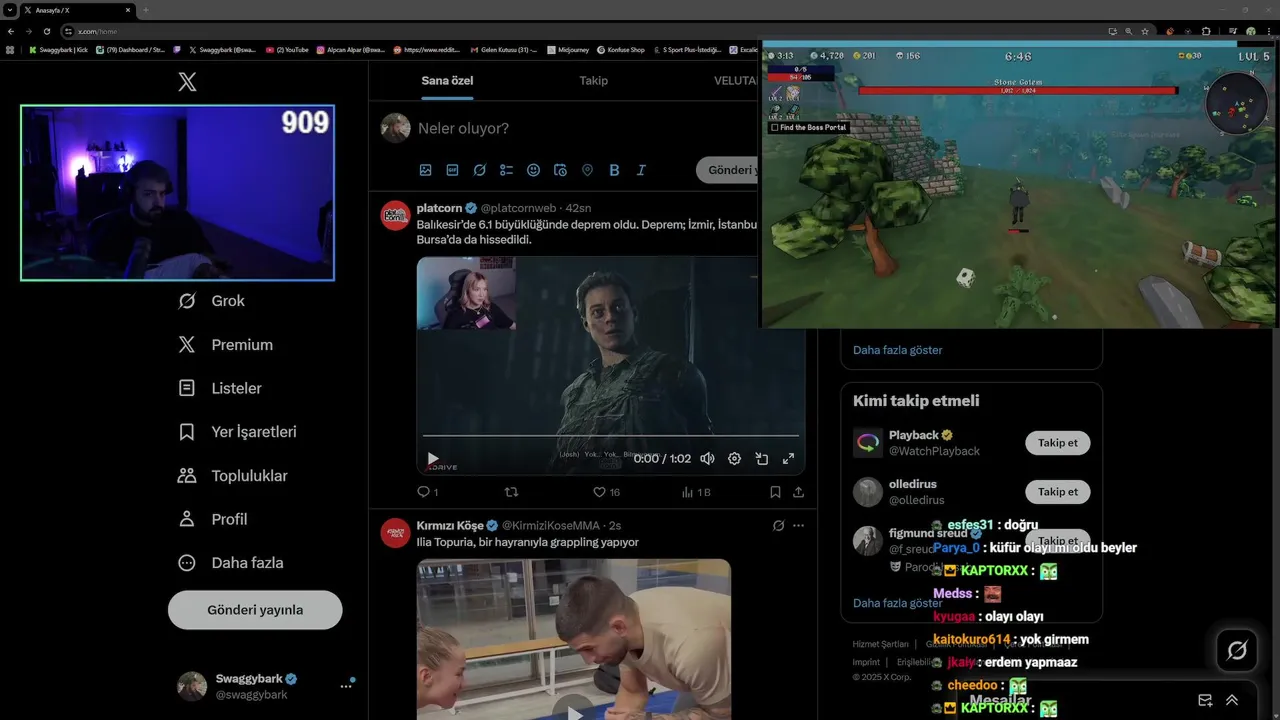Open the emoji picker in composer
The image size is (1280, 720).
tap(534, 170)
